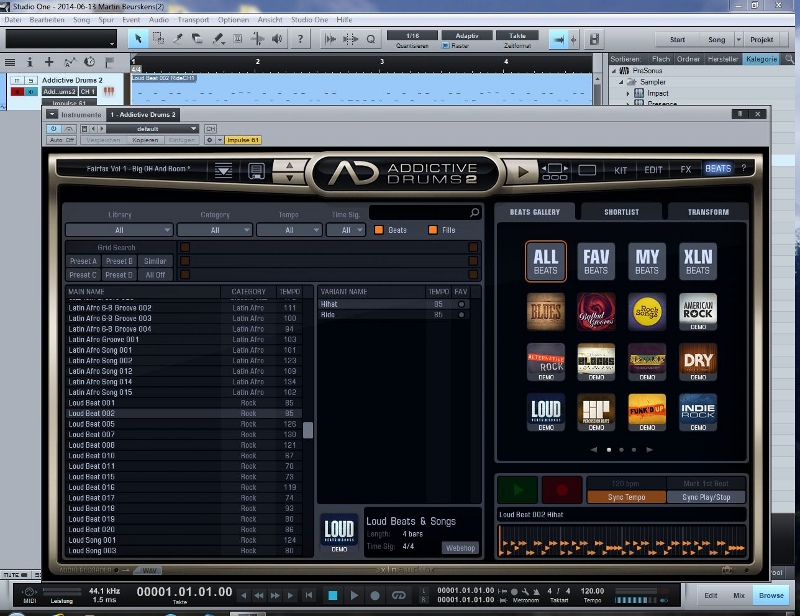Open the Time Sig. filter dropdown

(x=346, y=230)
